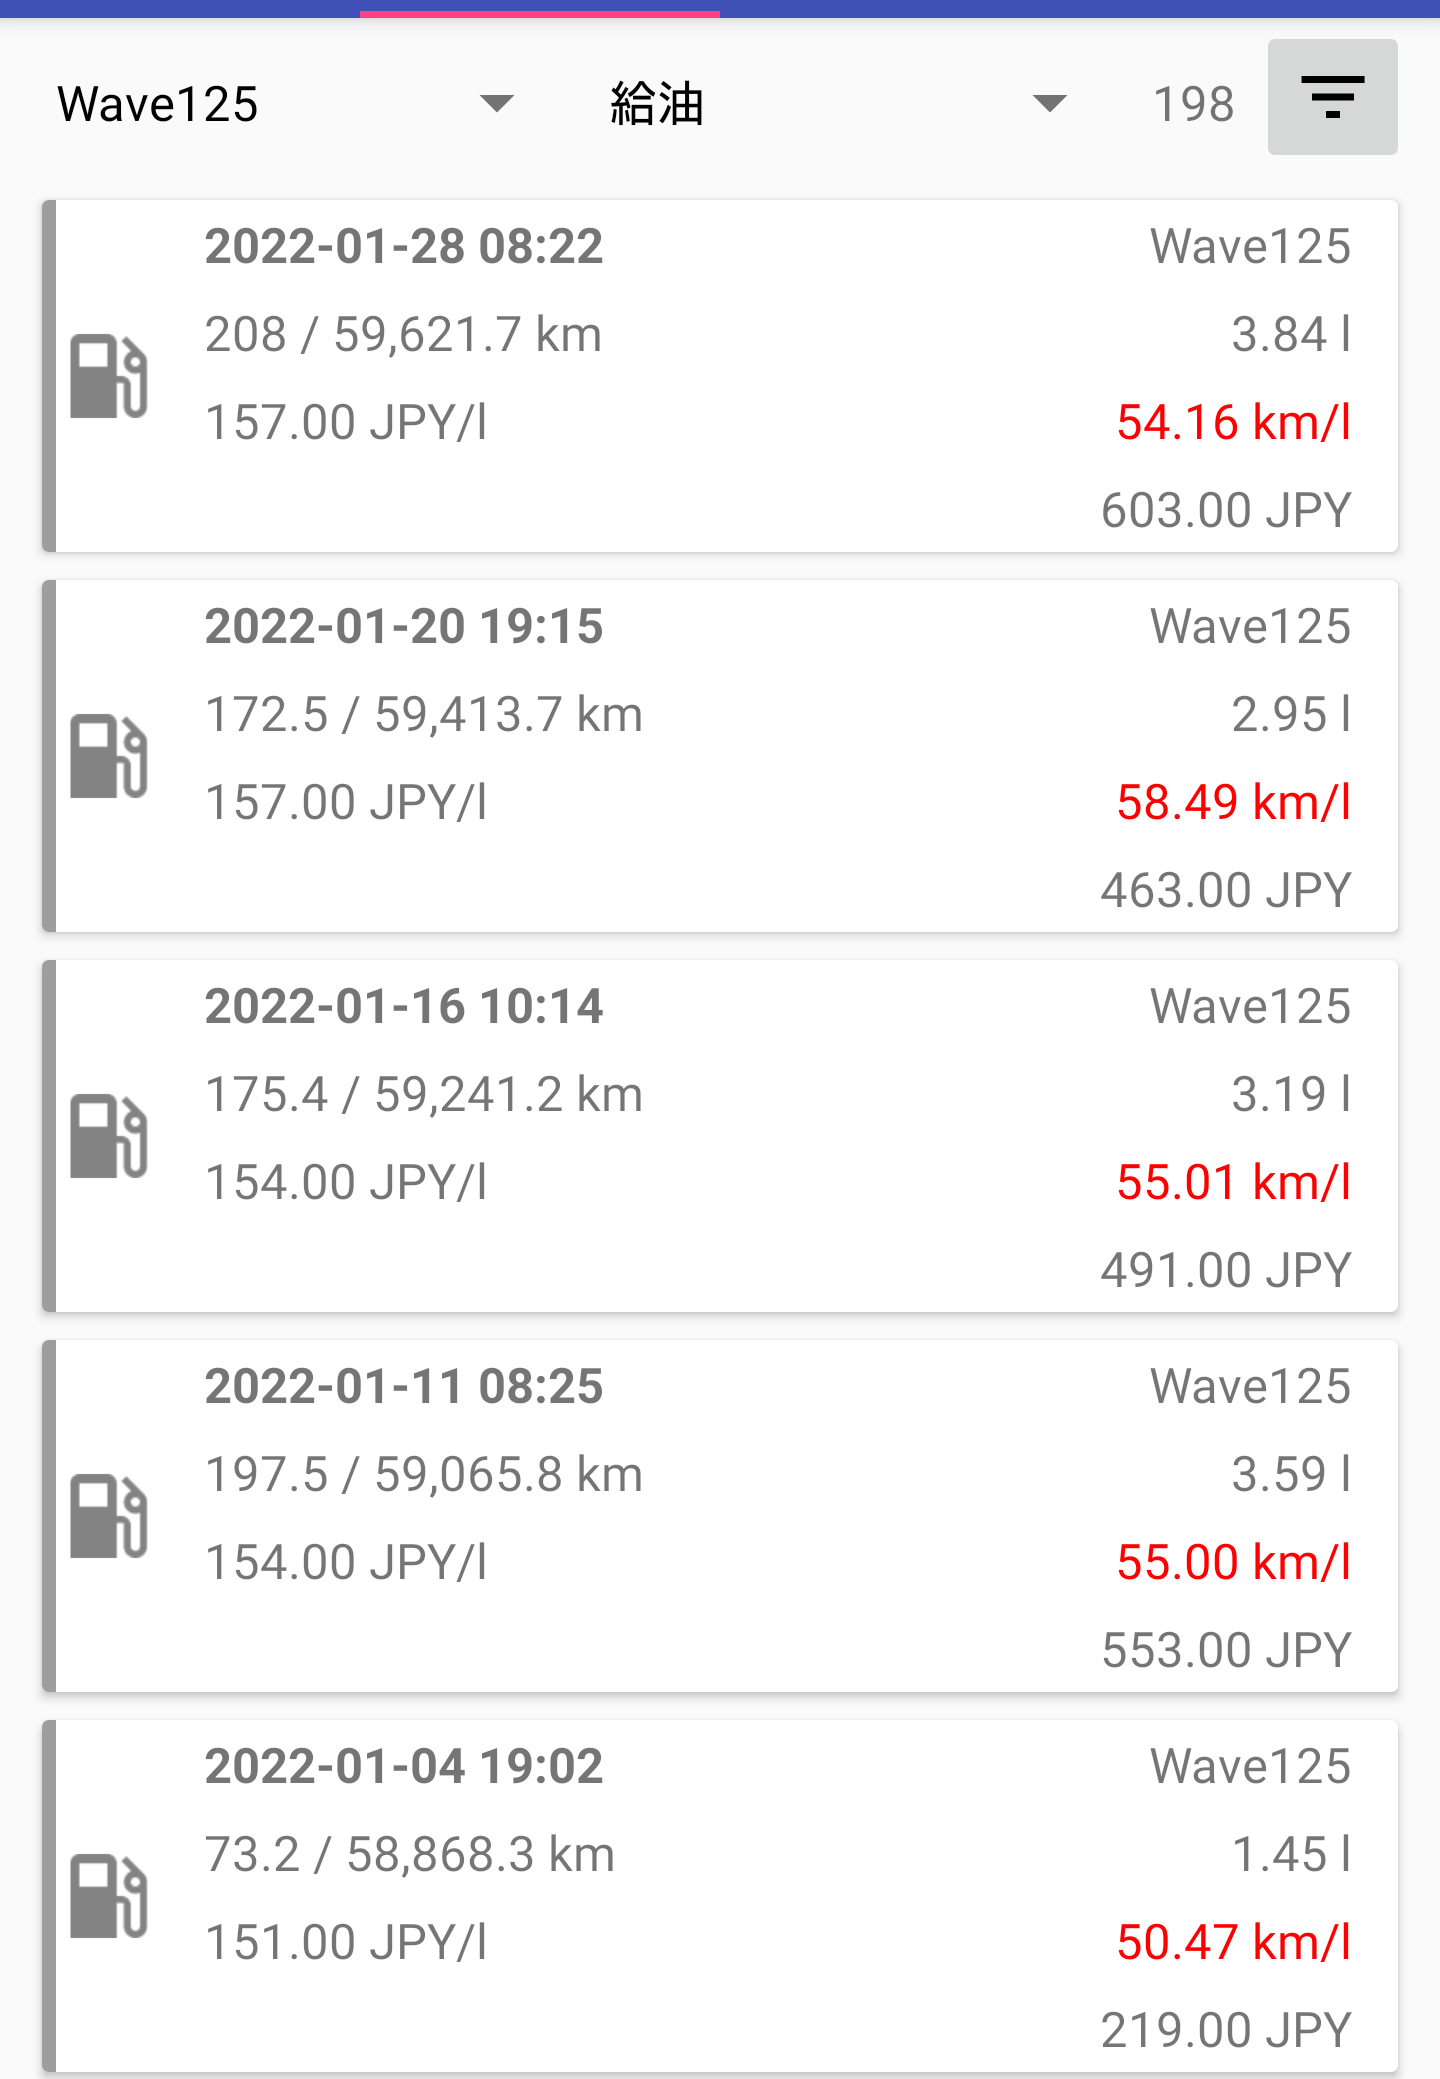The height and width of the screenshot is (2079, 1440).
Task: Expand the 給油 record type dropdown arrow
Action: tap(1049, 103)
